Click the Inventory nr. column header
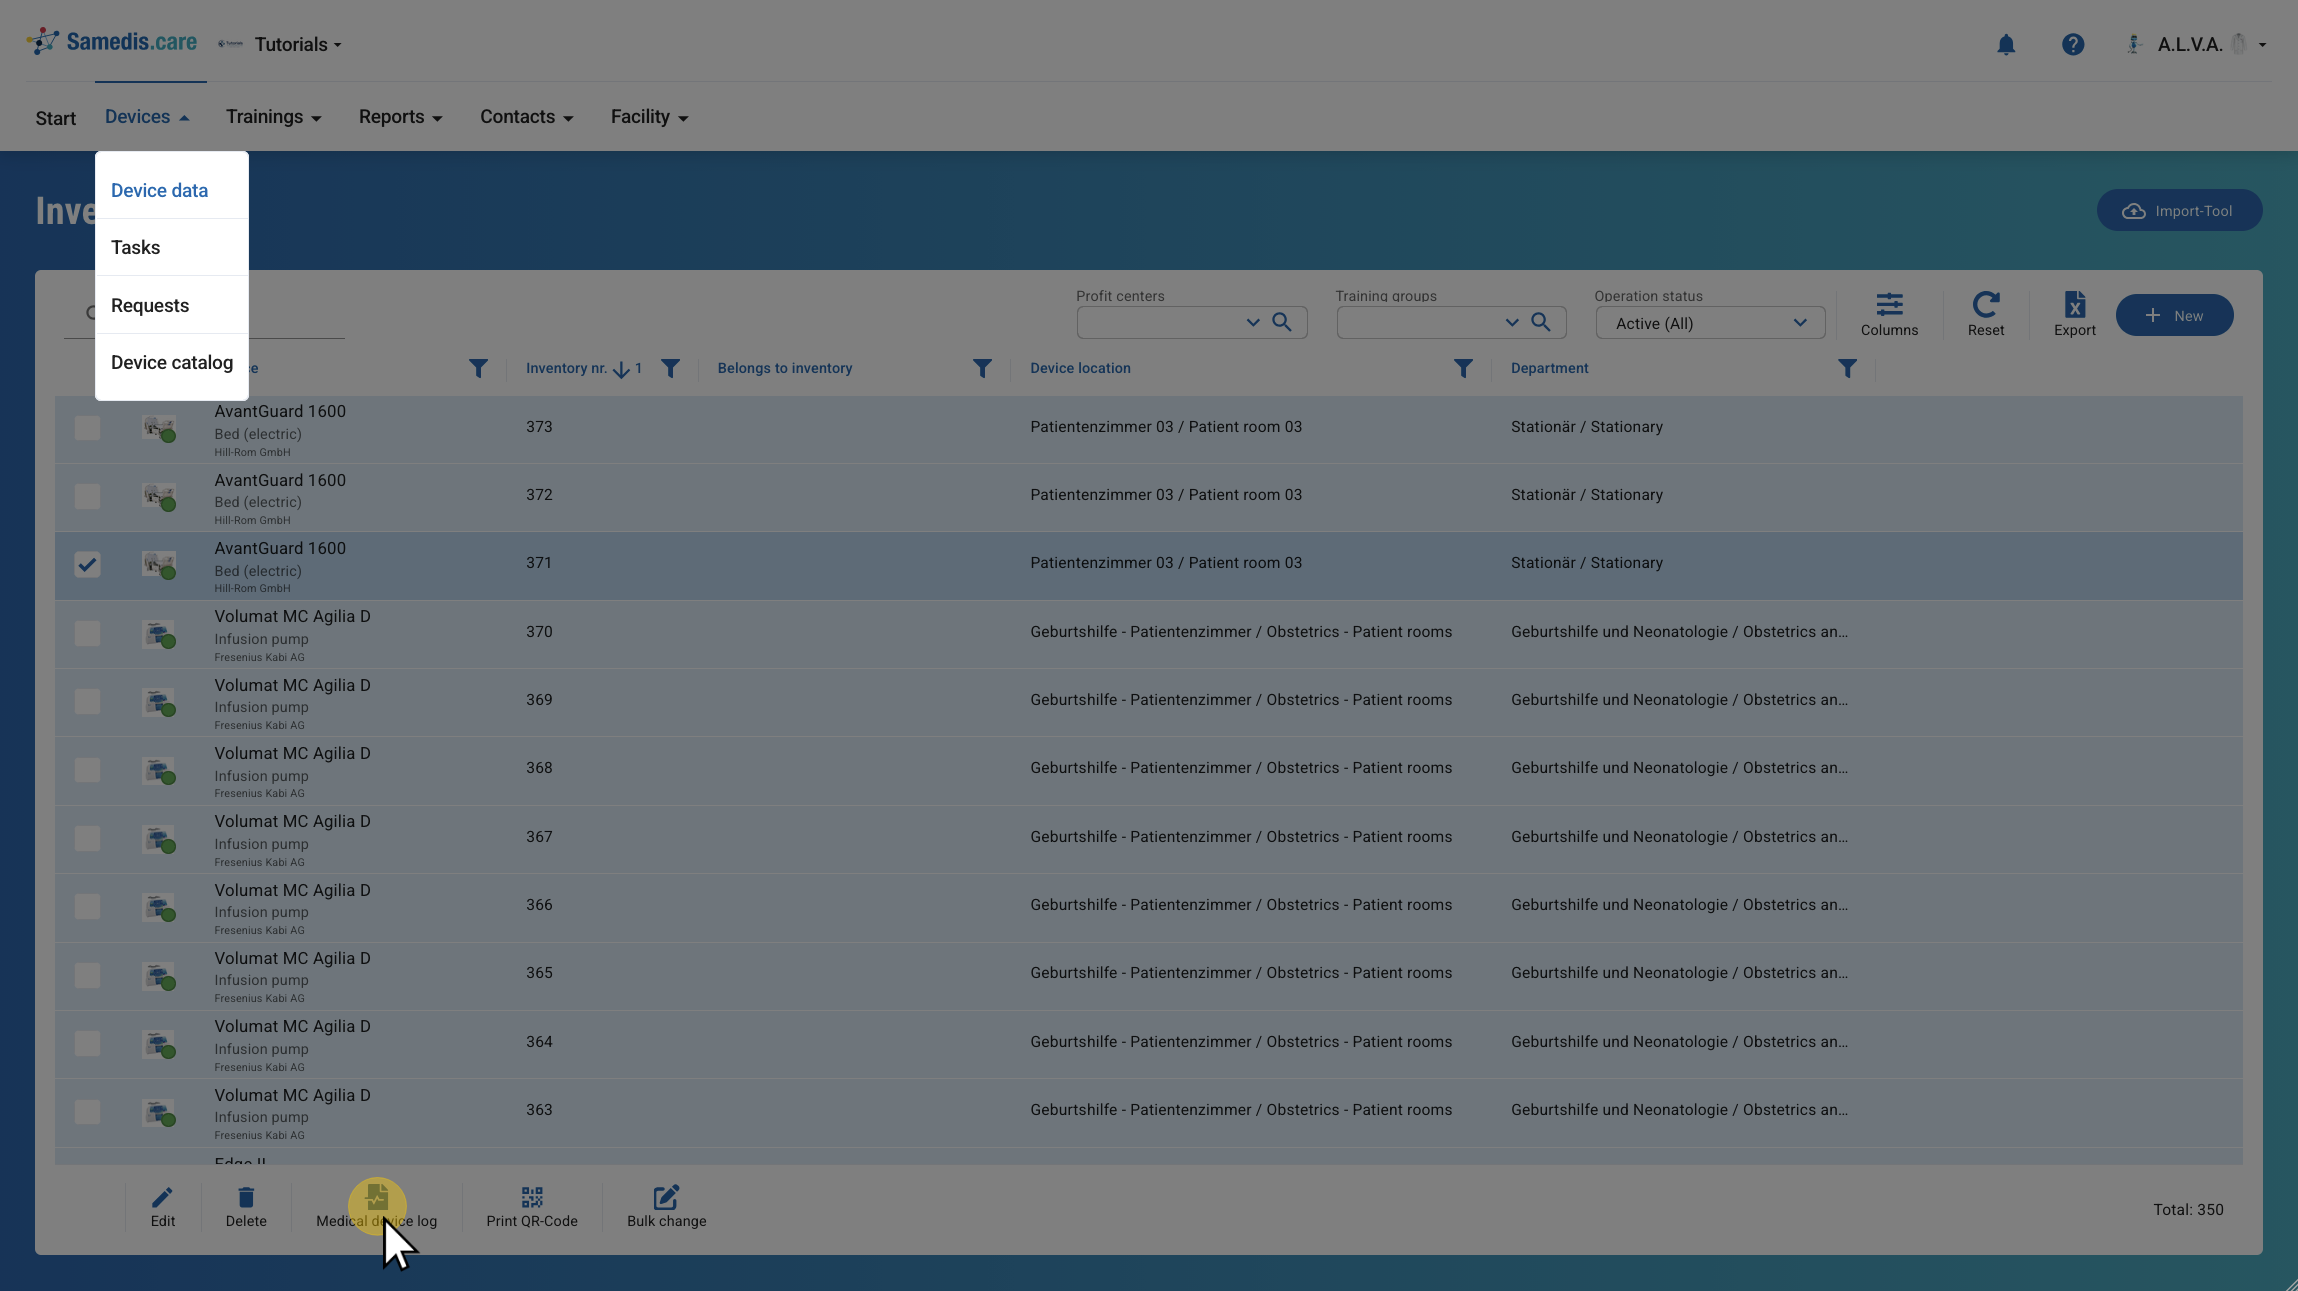The height and width of the screenshot is (1291, 2298). (566, 368)
